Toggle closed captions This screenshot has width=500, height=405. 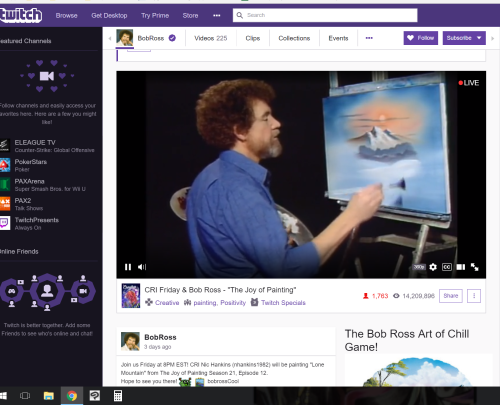pyautogui.click(x=447, y=267)
